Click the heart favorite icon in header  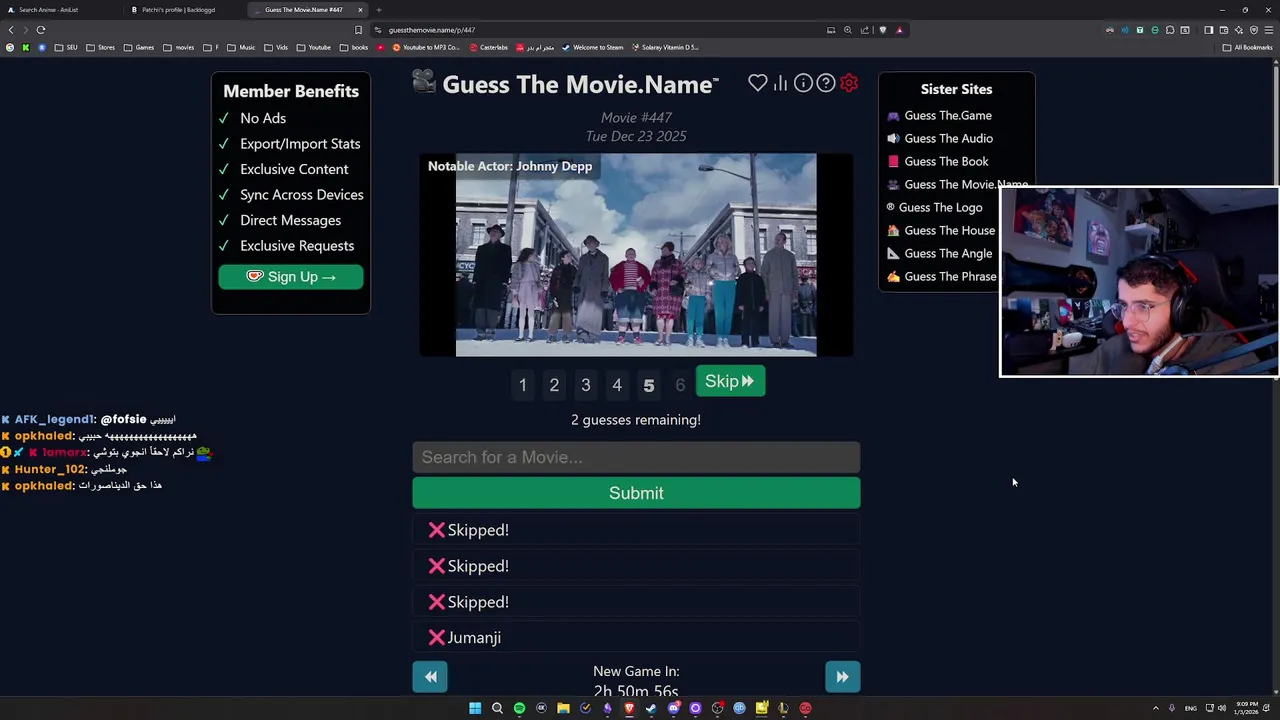758,83
